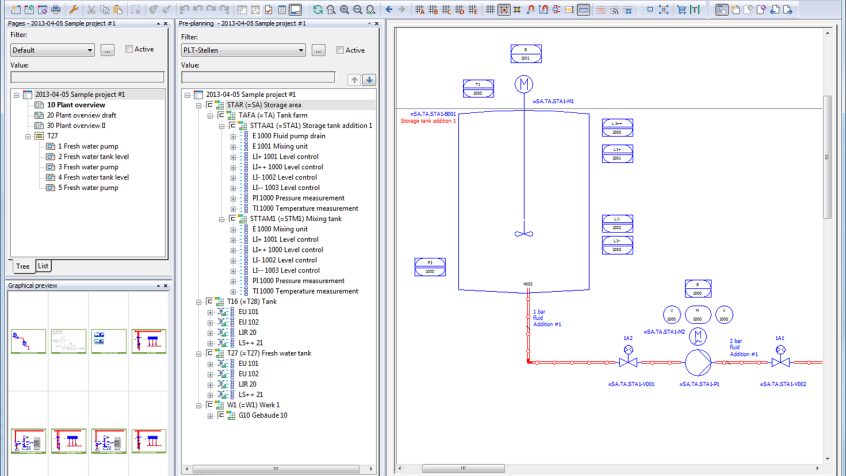This screenshot has width=846, height=476.
Task: Click the up arrow button in Pre-planning
Action: click(x=354, y=80)
